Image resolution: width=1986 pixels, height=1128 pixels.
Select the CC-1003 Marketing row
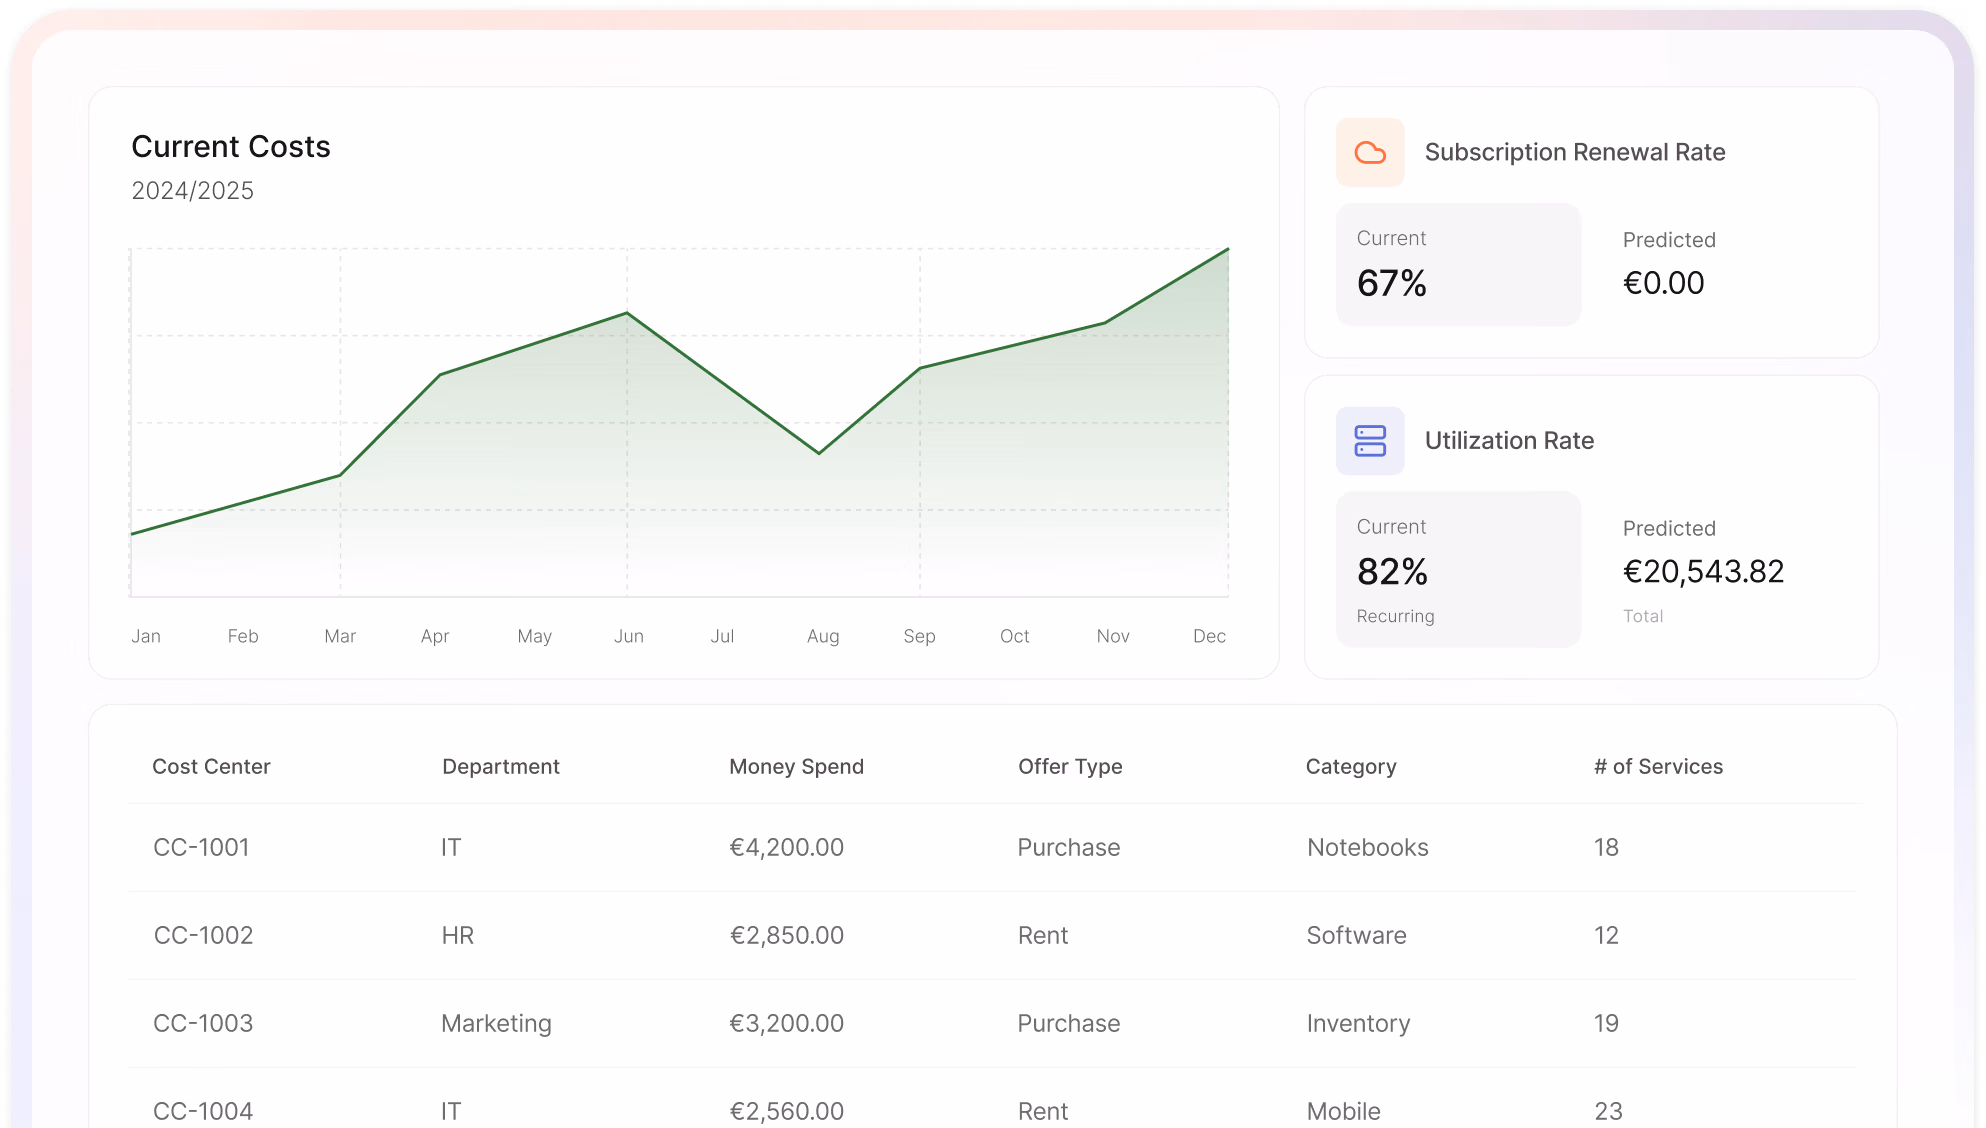pyautogui.click(x=700, y=1023)
